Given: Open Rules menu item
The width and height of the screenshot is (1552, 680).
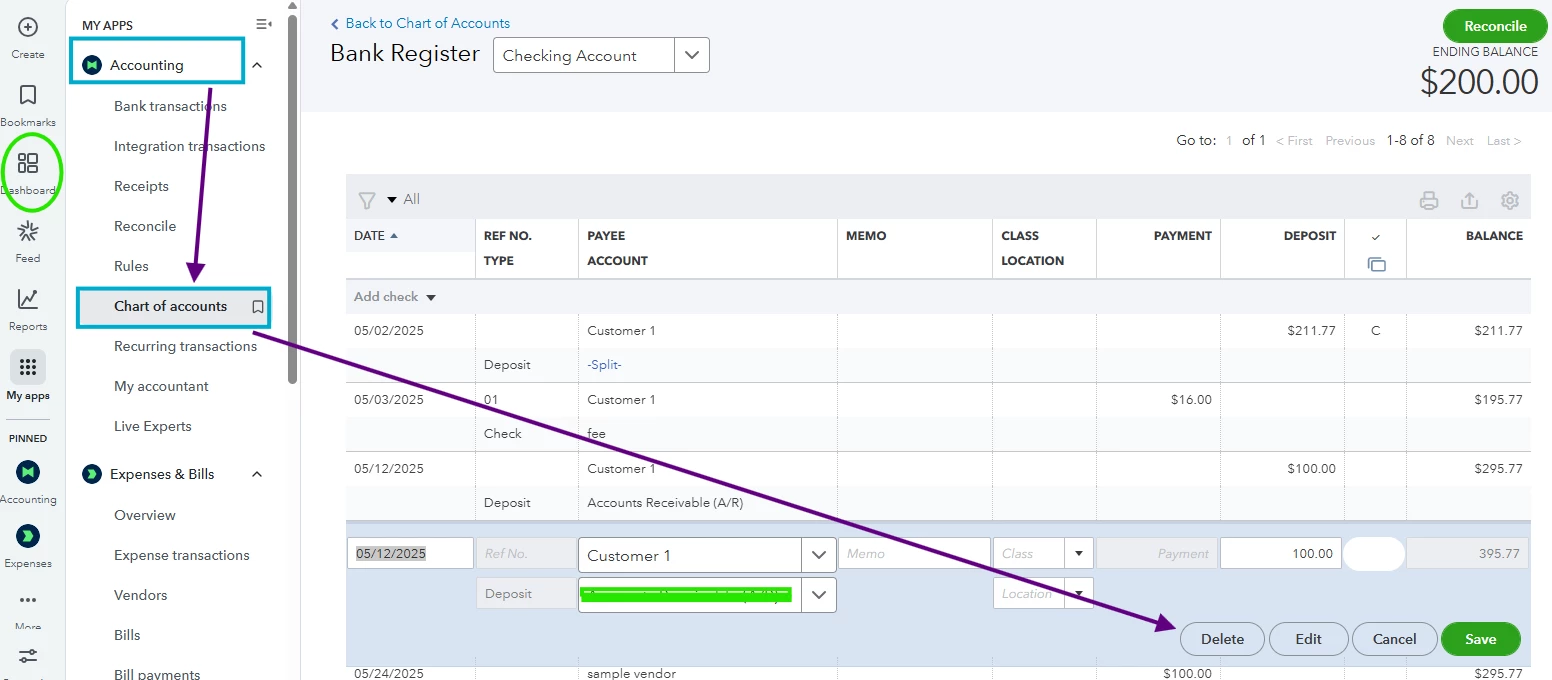Looking at the screenshot, I should pyautogui.click(x=131, y=266).
